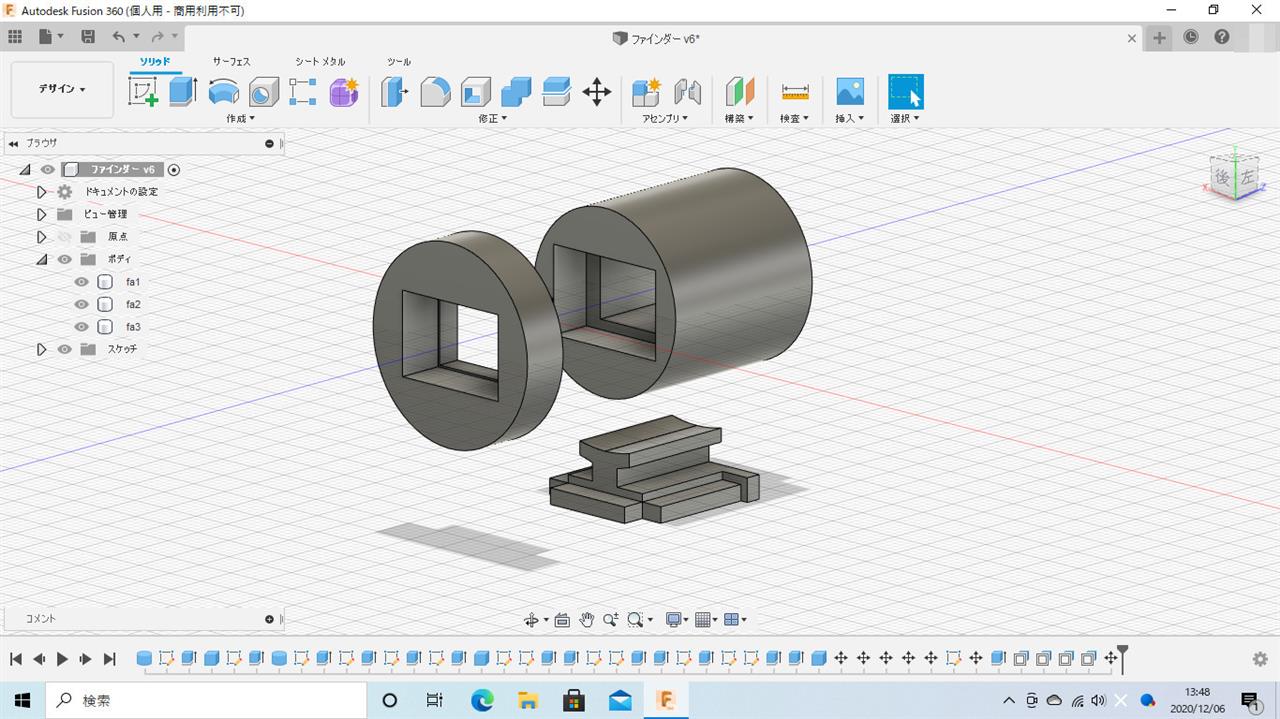This screenshot has width=1280, height=719.
Task: Click the Joint tool icon
Action: (x=687, y=92)
